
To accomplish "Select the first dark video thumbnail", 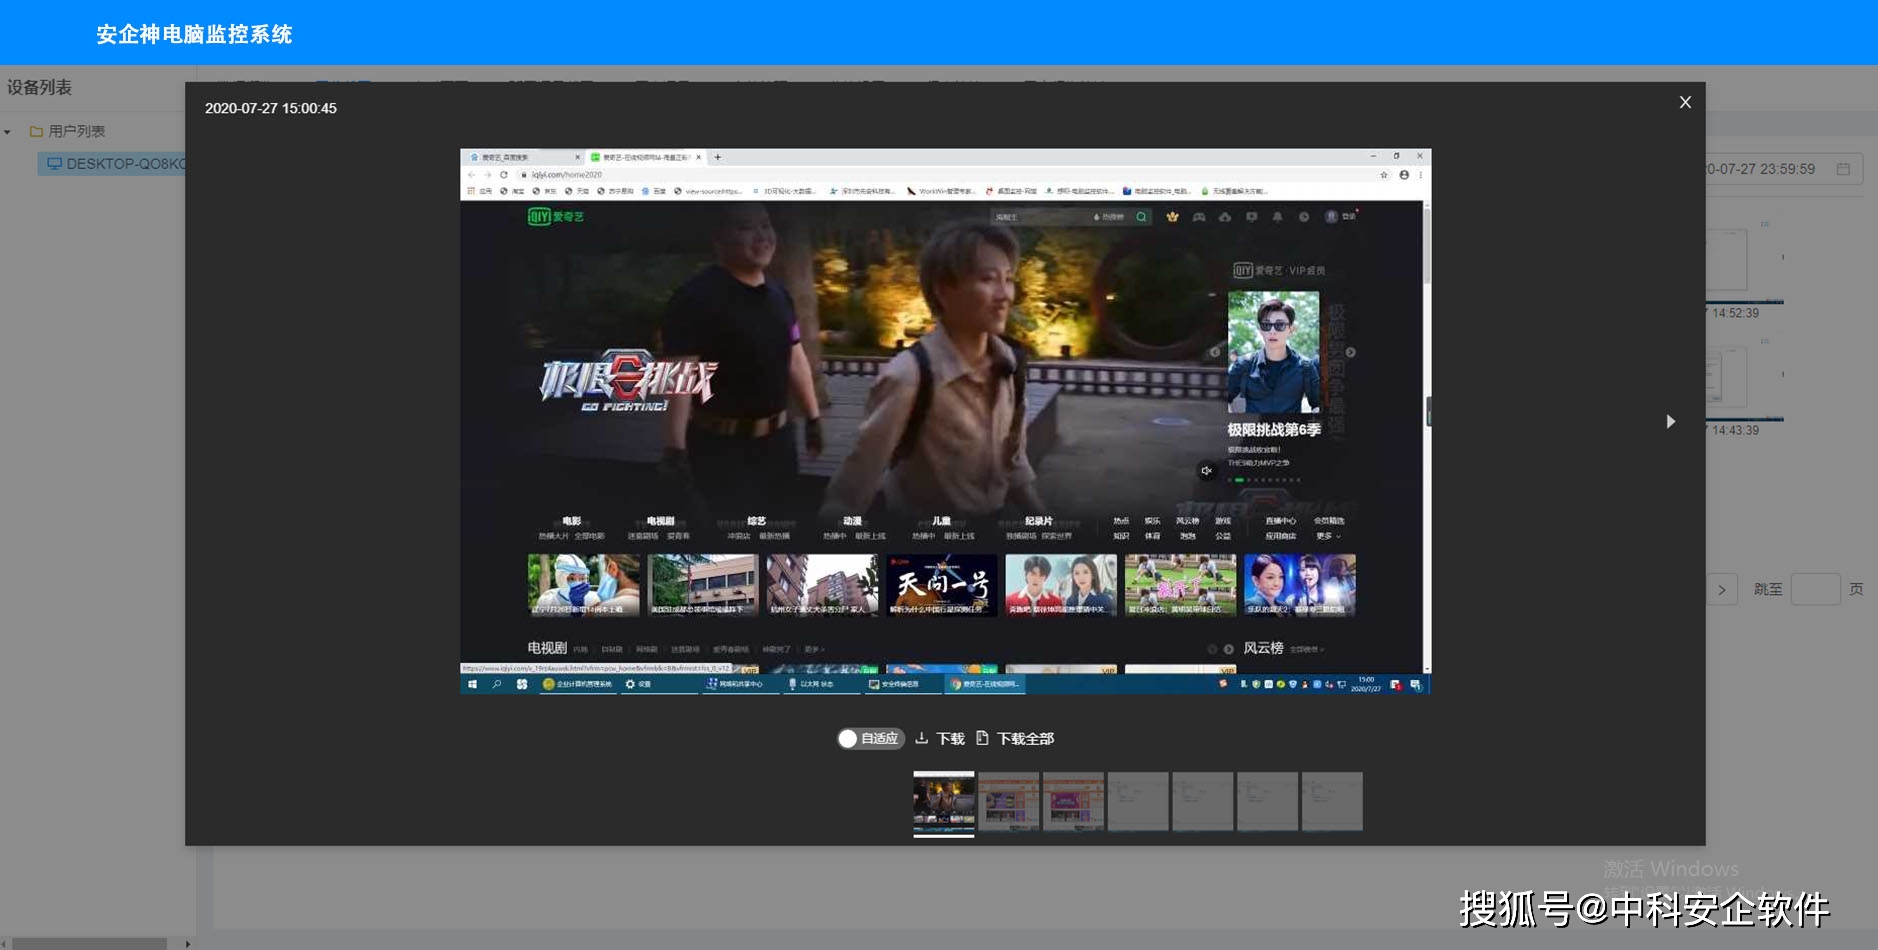I will [943, 802].
